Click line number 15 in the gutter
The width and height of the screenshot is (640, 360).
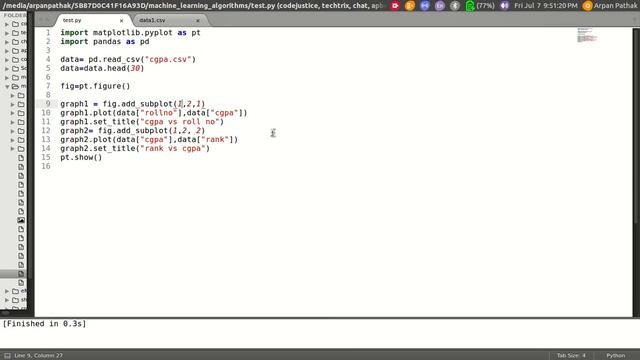(x=46, y=157)
